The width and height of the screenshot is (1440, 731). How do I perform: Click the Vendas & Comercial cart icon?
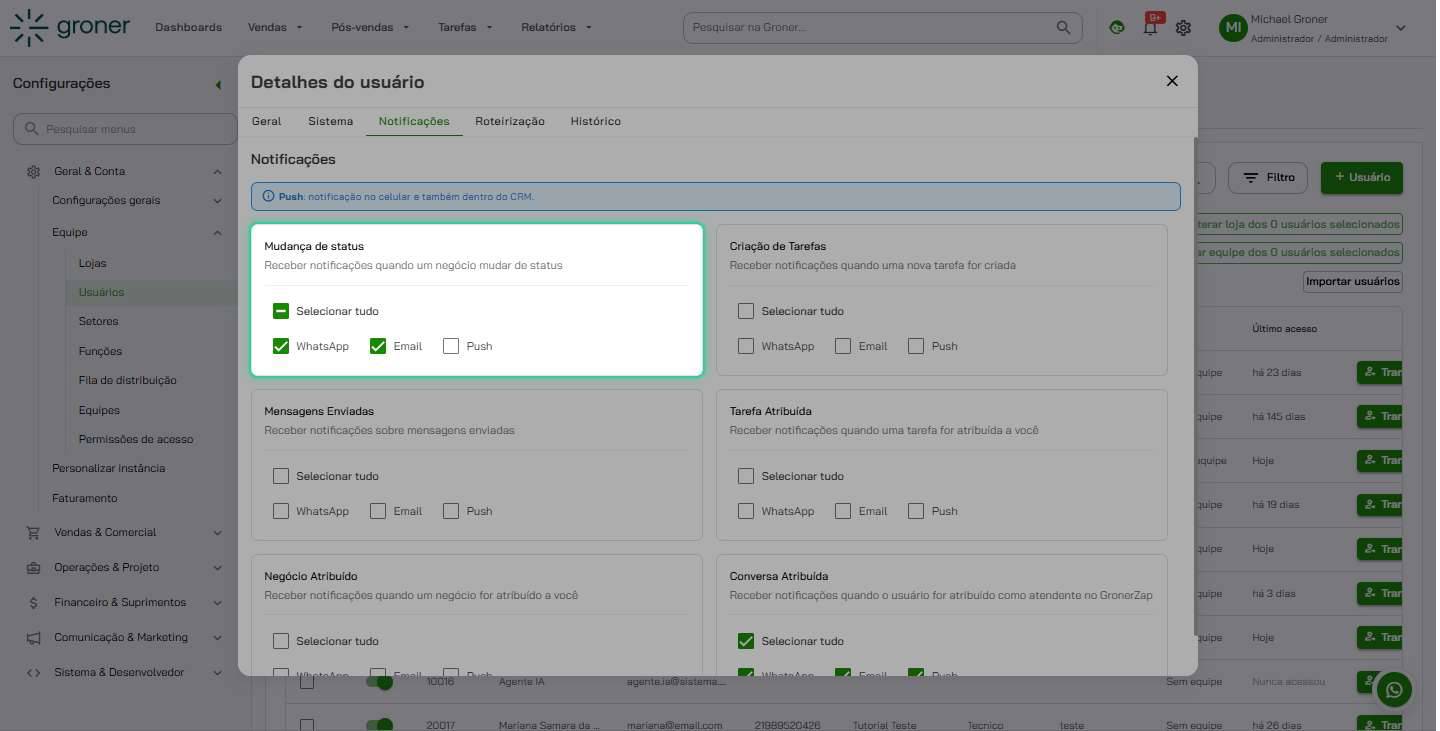[x=34, y=532]
